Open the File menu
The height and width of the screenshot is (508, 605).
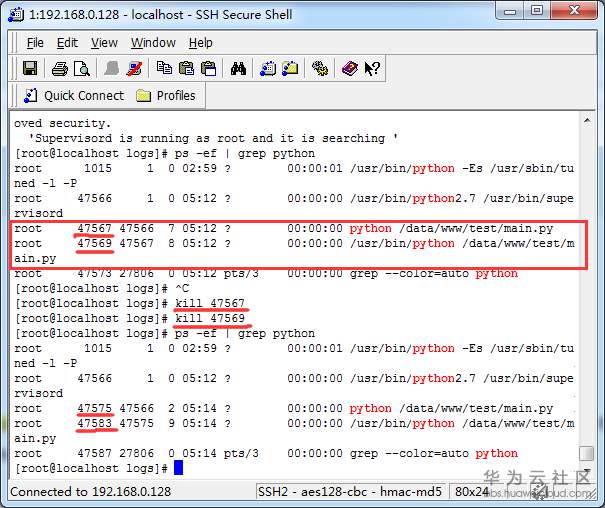click(x=35, y=43)
